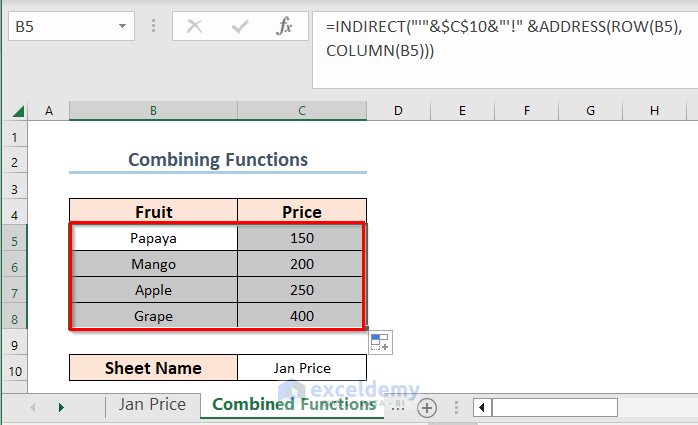Viewport: 698px width, 425px height.
Task: Click the Price column header cell
Action: coord(302,211)
